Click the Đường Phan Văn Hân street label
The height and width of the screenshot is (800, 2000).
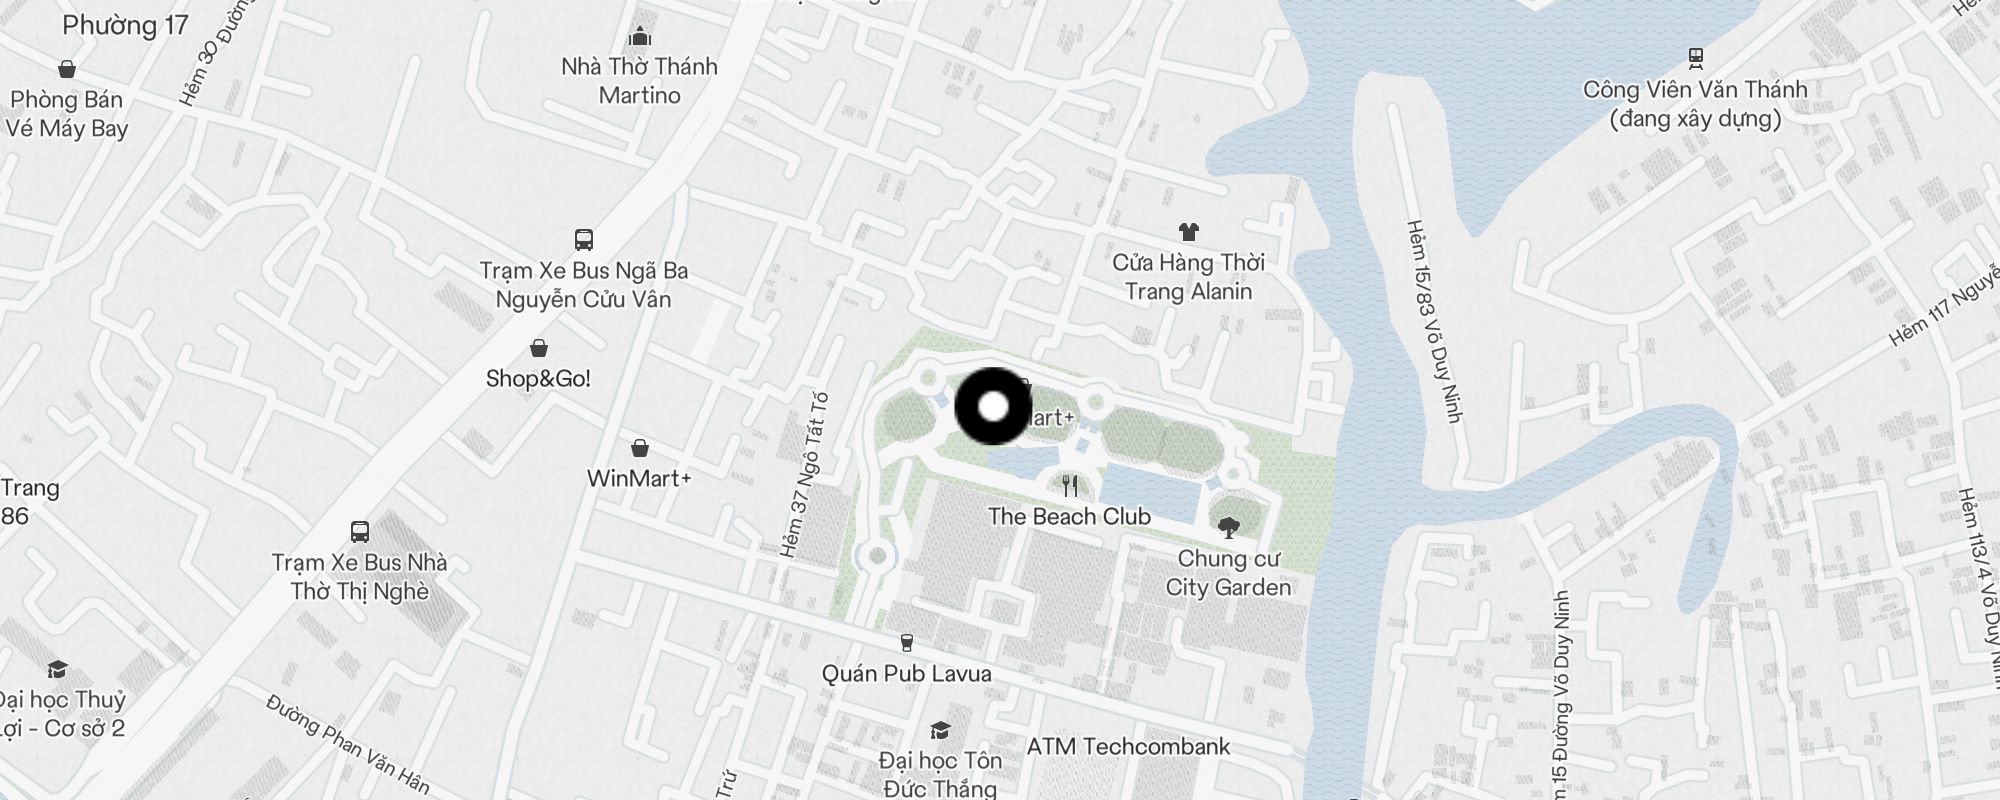tap(348, 745)
